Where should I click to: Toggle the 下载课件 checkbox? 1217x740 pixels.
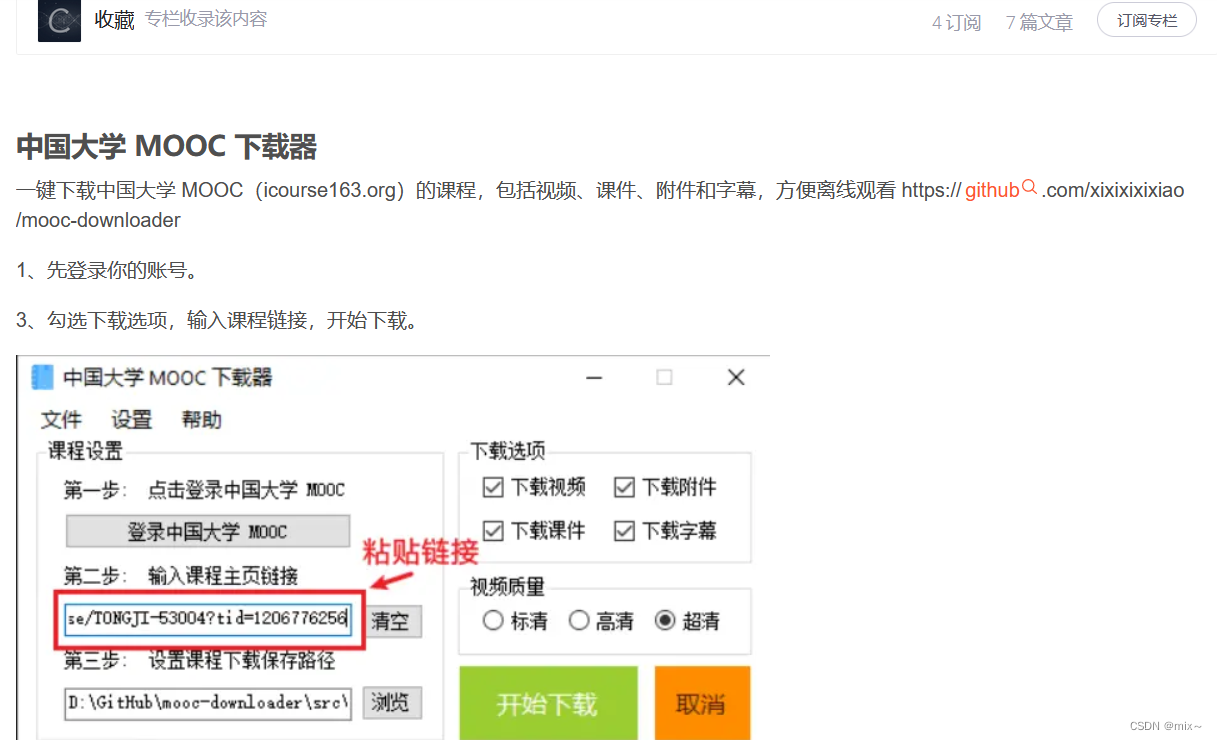[493, 530]
